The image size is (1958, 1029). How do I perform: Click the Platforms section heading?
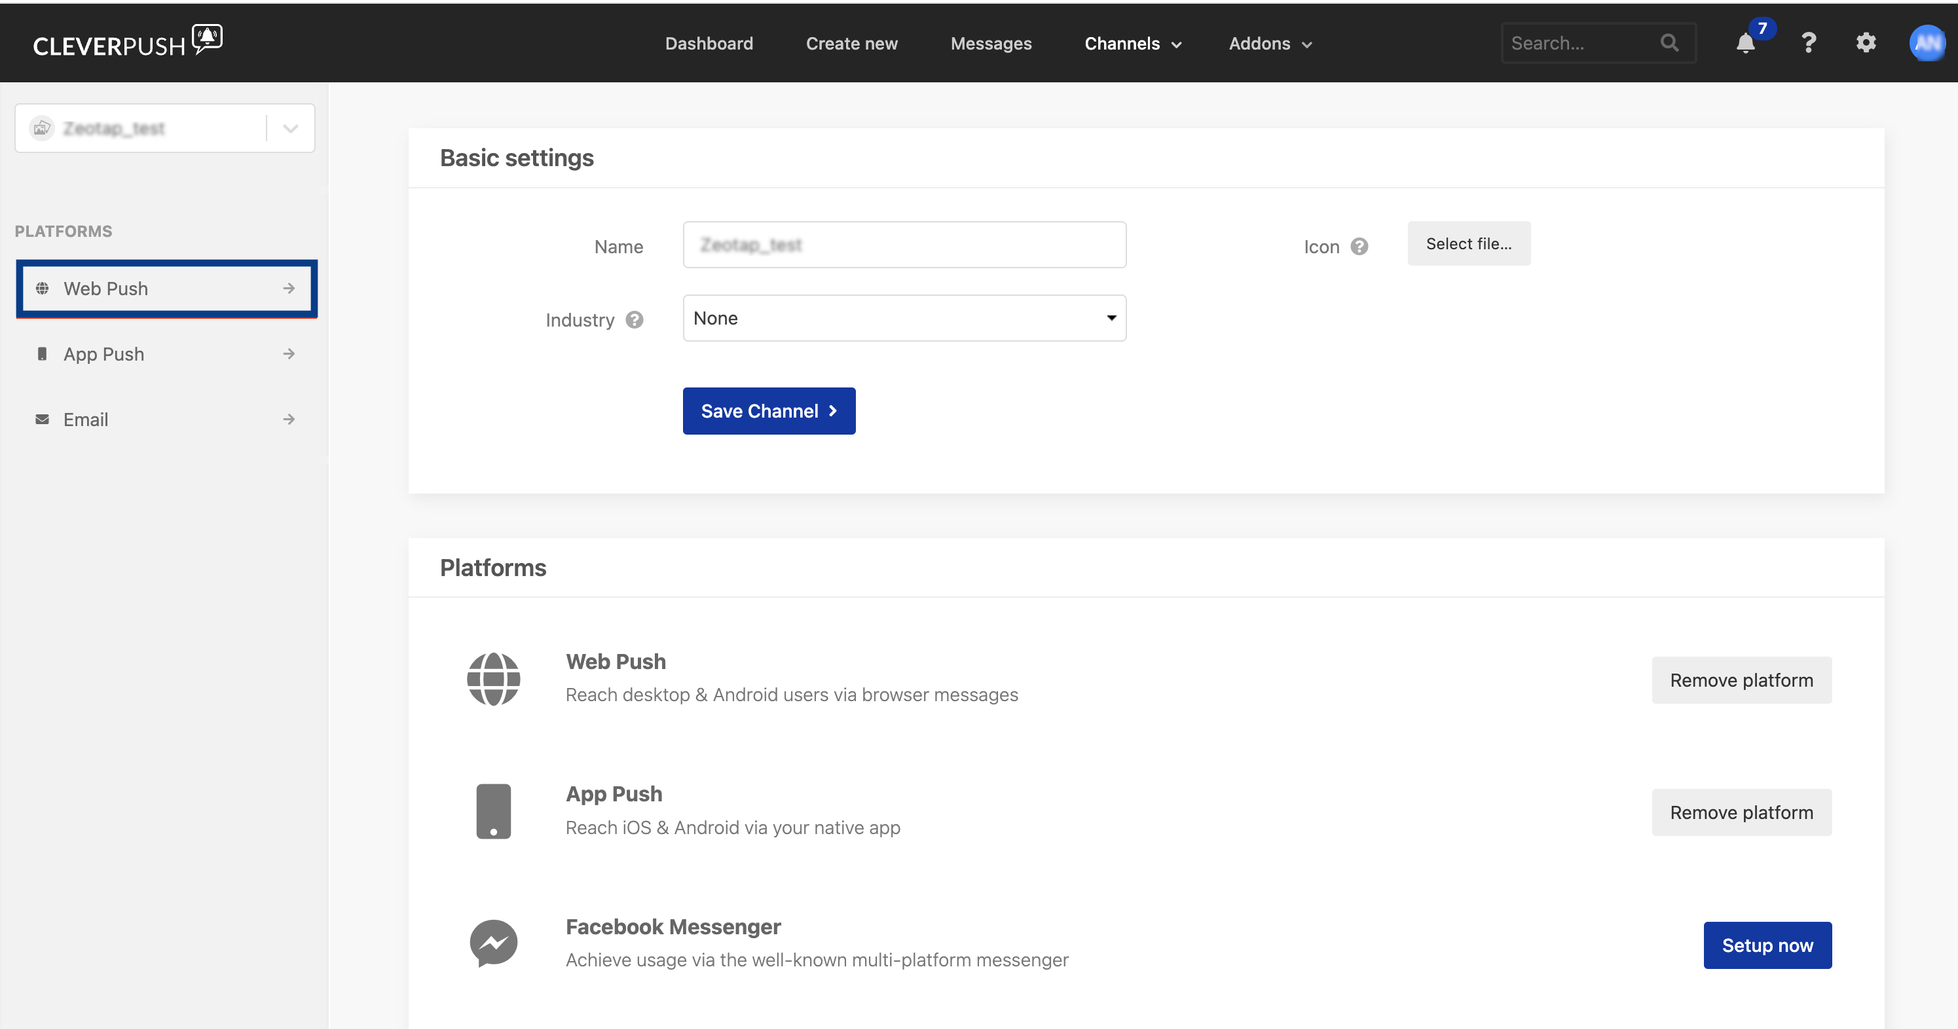tap(493, 568)
